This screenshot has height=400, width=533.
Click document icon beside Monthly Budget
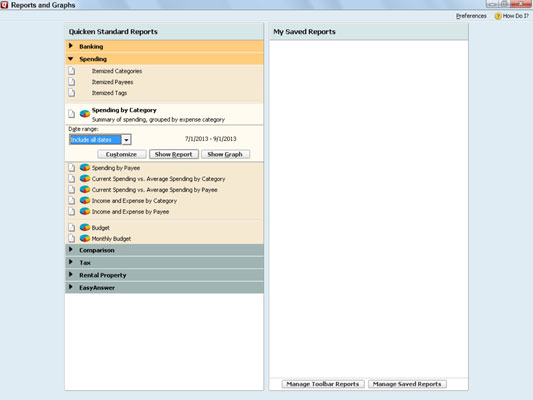pos(71,238)
